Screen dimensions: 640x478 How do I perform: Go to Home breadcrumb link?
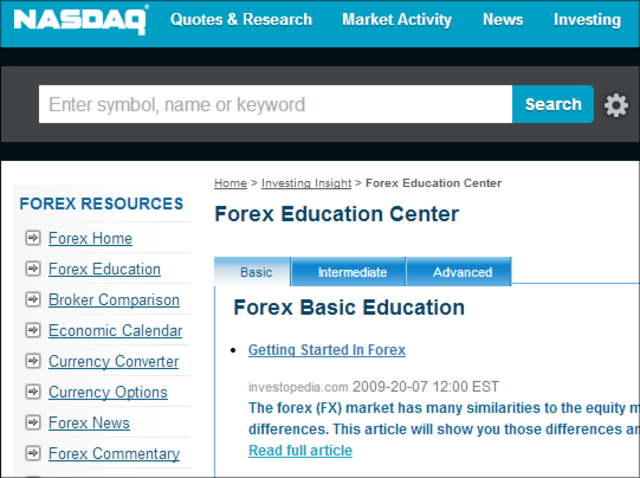point(231,183)
